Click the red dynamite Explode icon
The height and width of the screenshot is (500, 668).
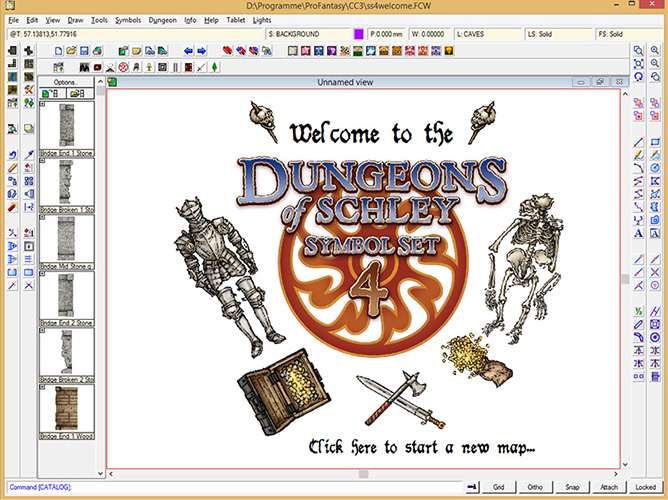pyautogui.click(x=12, y=207)
